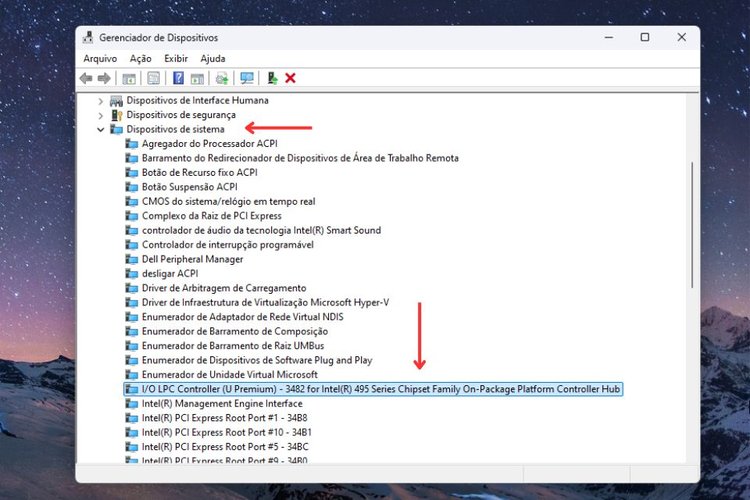Image resolution: width=750 pixels, height=500 pixels.
Task: Click the key icon of Dispositivos de segurança
Action: pos(117,115)
